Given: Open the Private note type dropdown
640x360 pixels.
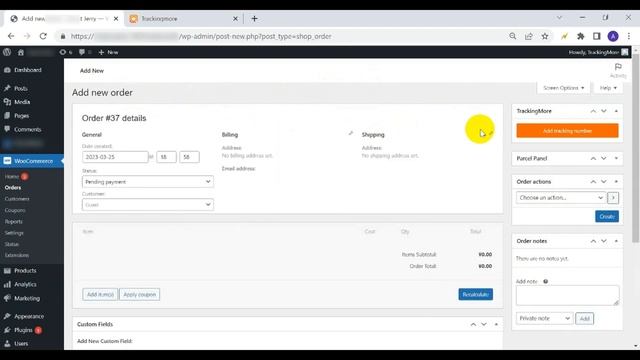Looking at the screenshot, I should click(544, 318).
